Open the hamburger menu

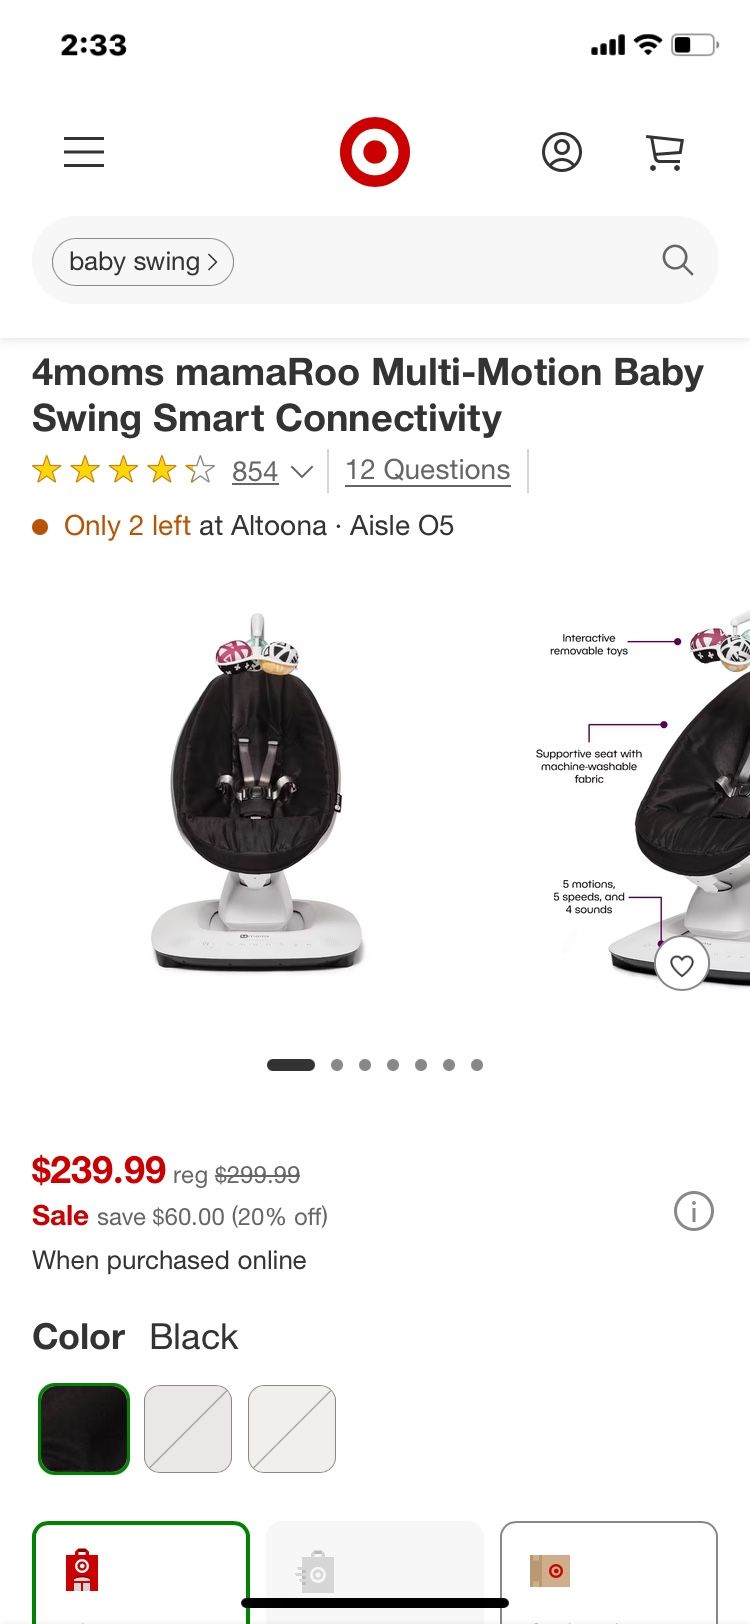coord(84,152)
